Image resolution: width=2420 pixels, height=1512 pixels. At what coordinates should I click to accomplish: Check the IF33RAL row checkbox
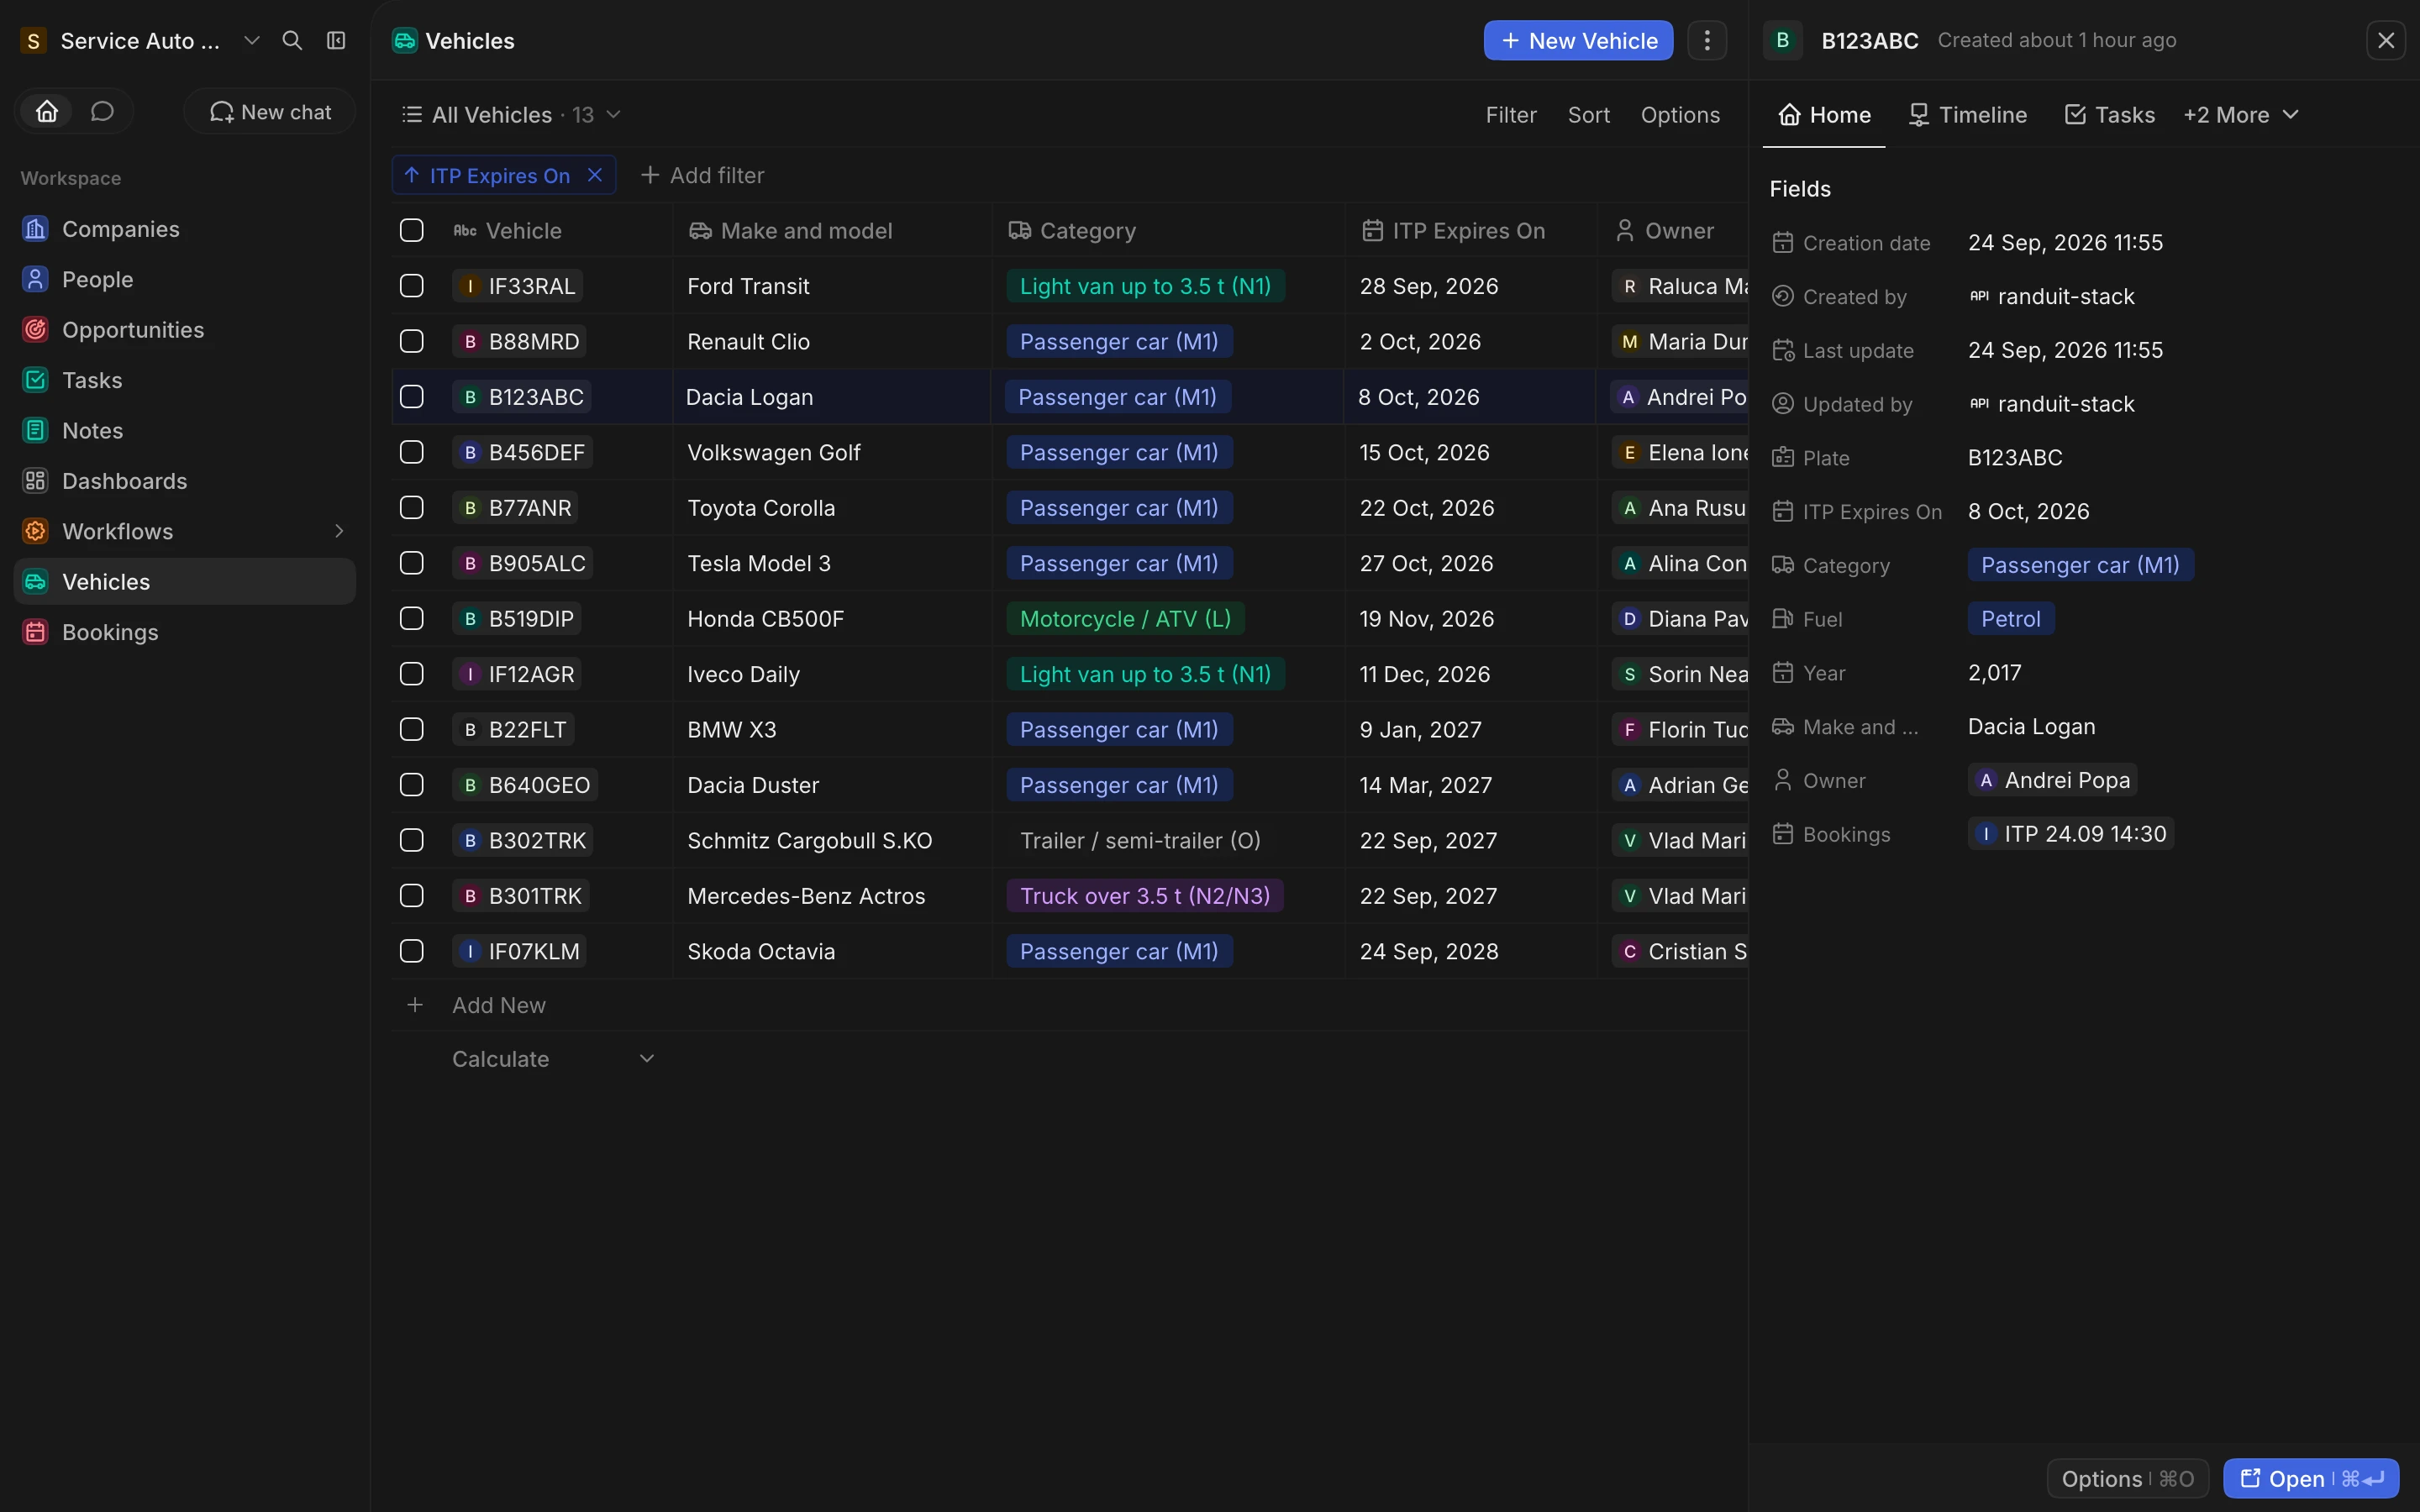tap(412, 286)
